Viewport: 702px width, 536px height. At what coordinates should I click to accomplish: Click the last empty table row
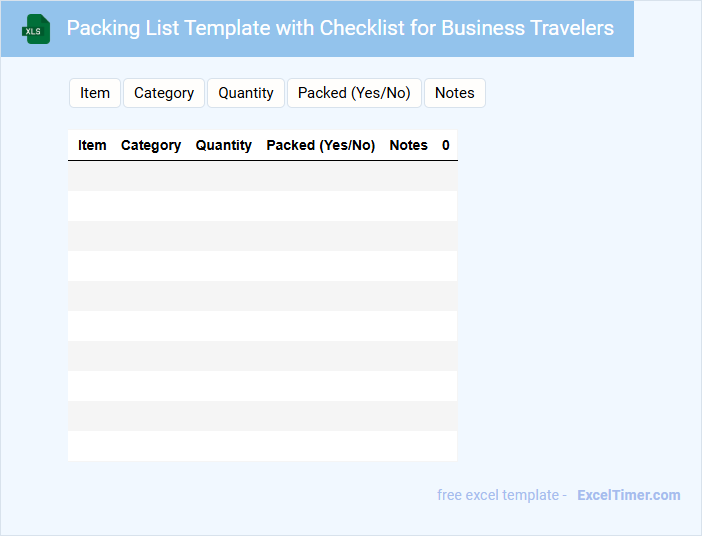(x=262, y=446)
